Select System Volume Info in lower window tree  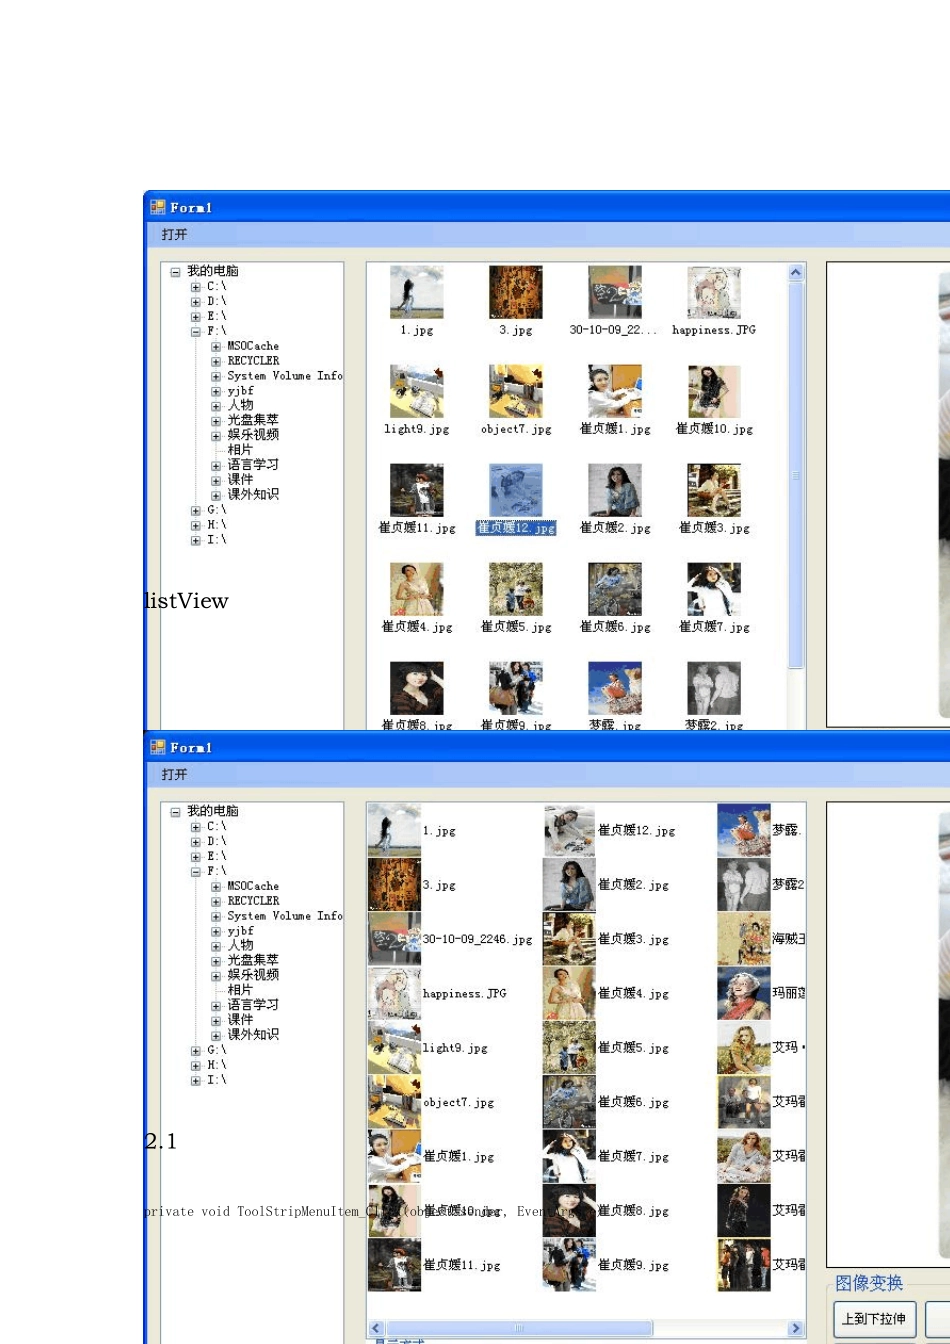click(284, 916)
